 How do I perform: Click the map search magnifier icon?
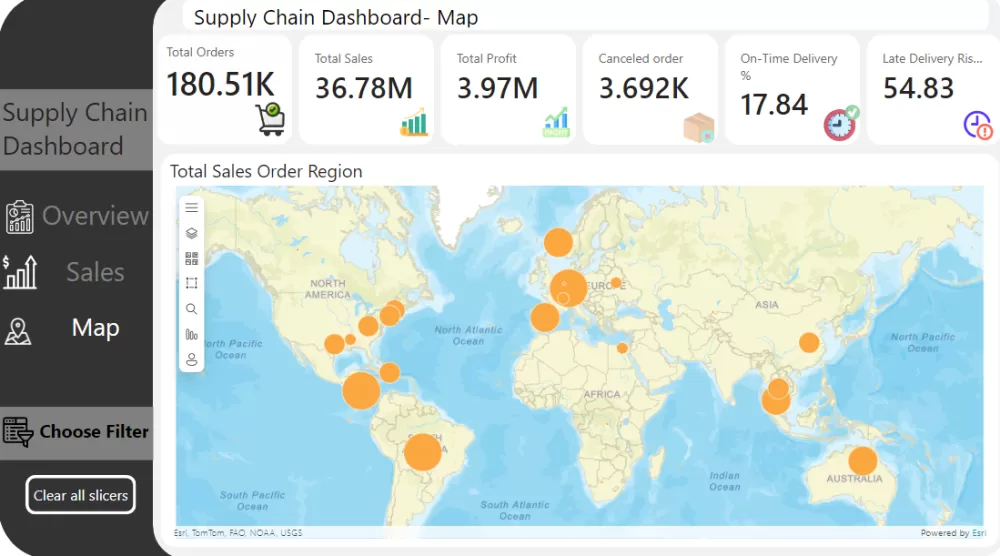192,309
